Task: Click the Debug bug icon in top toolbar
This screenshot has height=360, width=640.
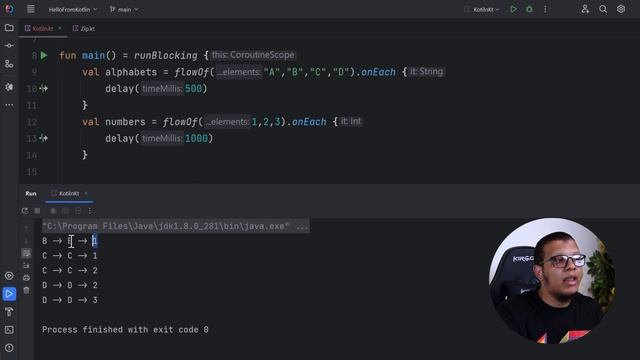Action: point(529,9)
